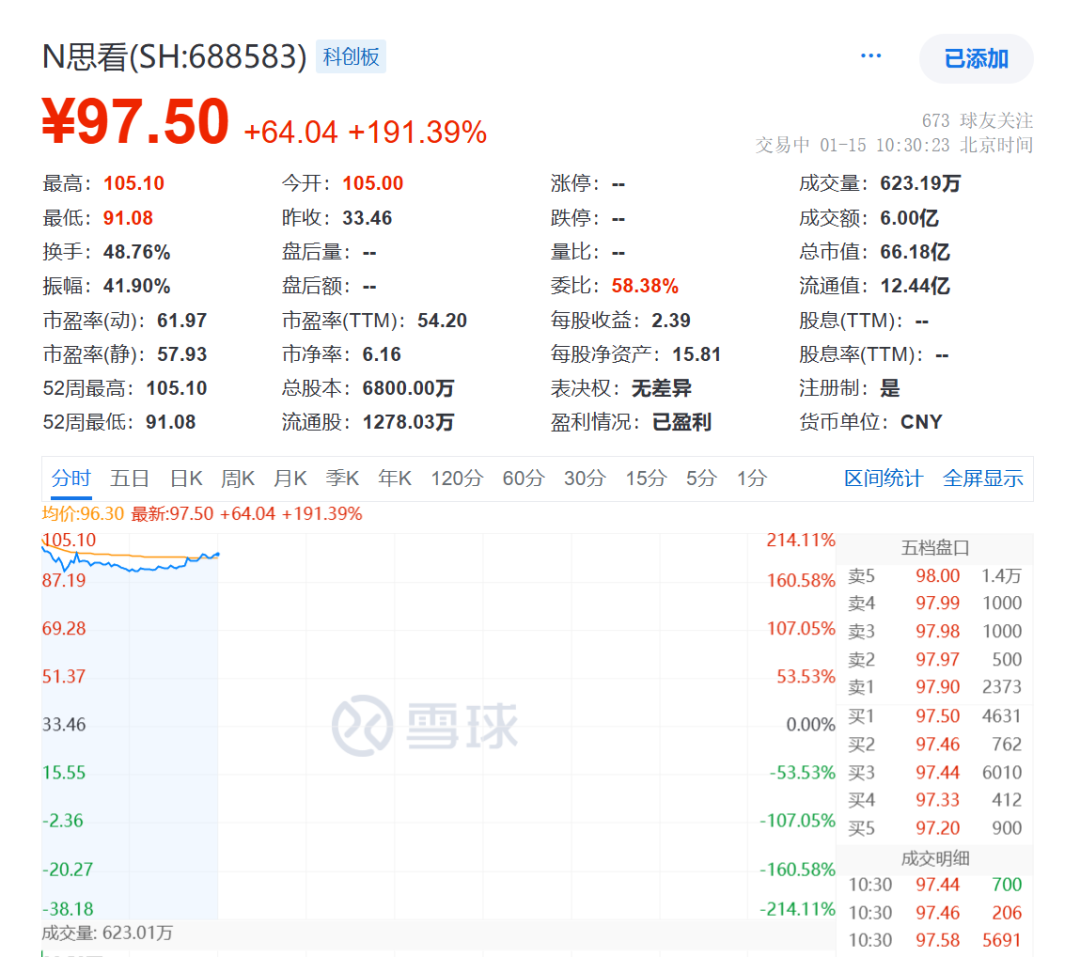This screenshot has height=957, width=1080.
Task: Switch to the 5分 interval tab
Action: 701,479
